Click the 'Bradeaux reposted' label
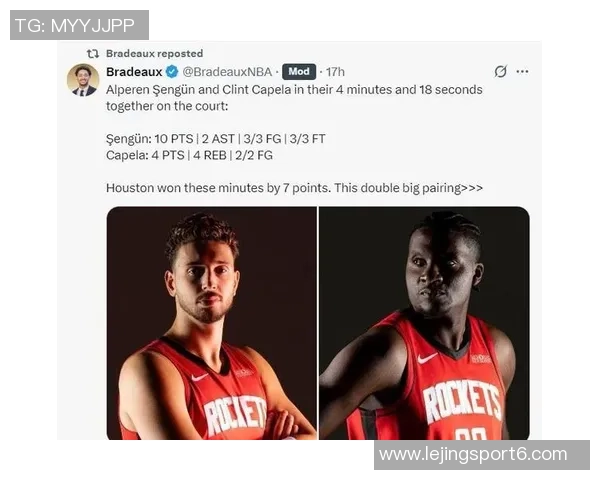The width and height of the screenshot is (600, 480). pyautogui.click(x=155, y=54)
